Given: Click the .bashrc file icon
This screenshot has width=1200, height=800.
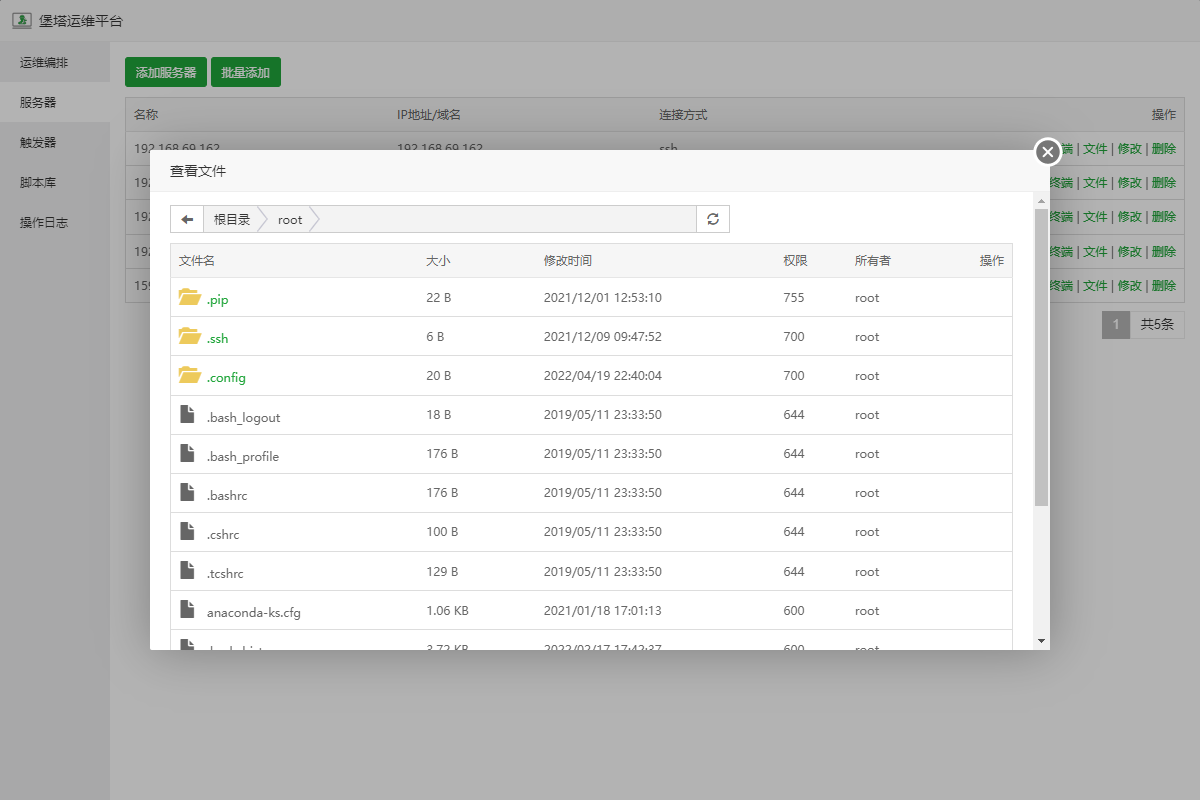Looking at the screenshot, I should pyautogui.click(x=187, y=492).
